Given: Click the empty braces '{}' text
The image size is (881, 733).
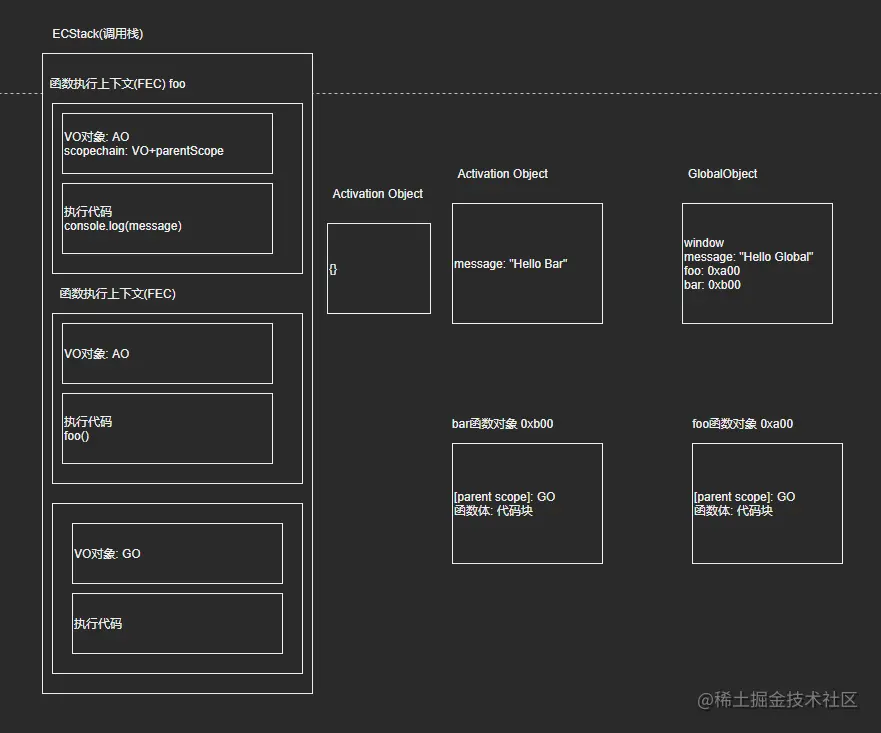Looking at the screenshot, I should point(333,270).
